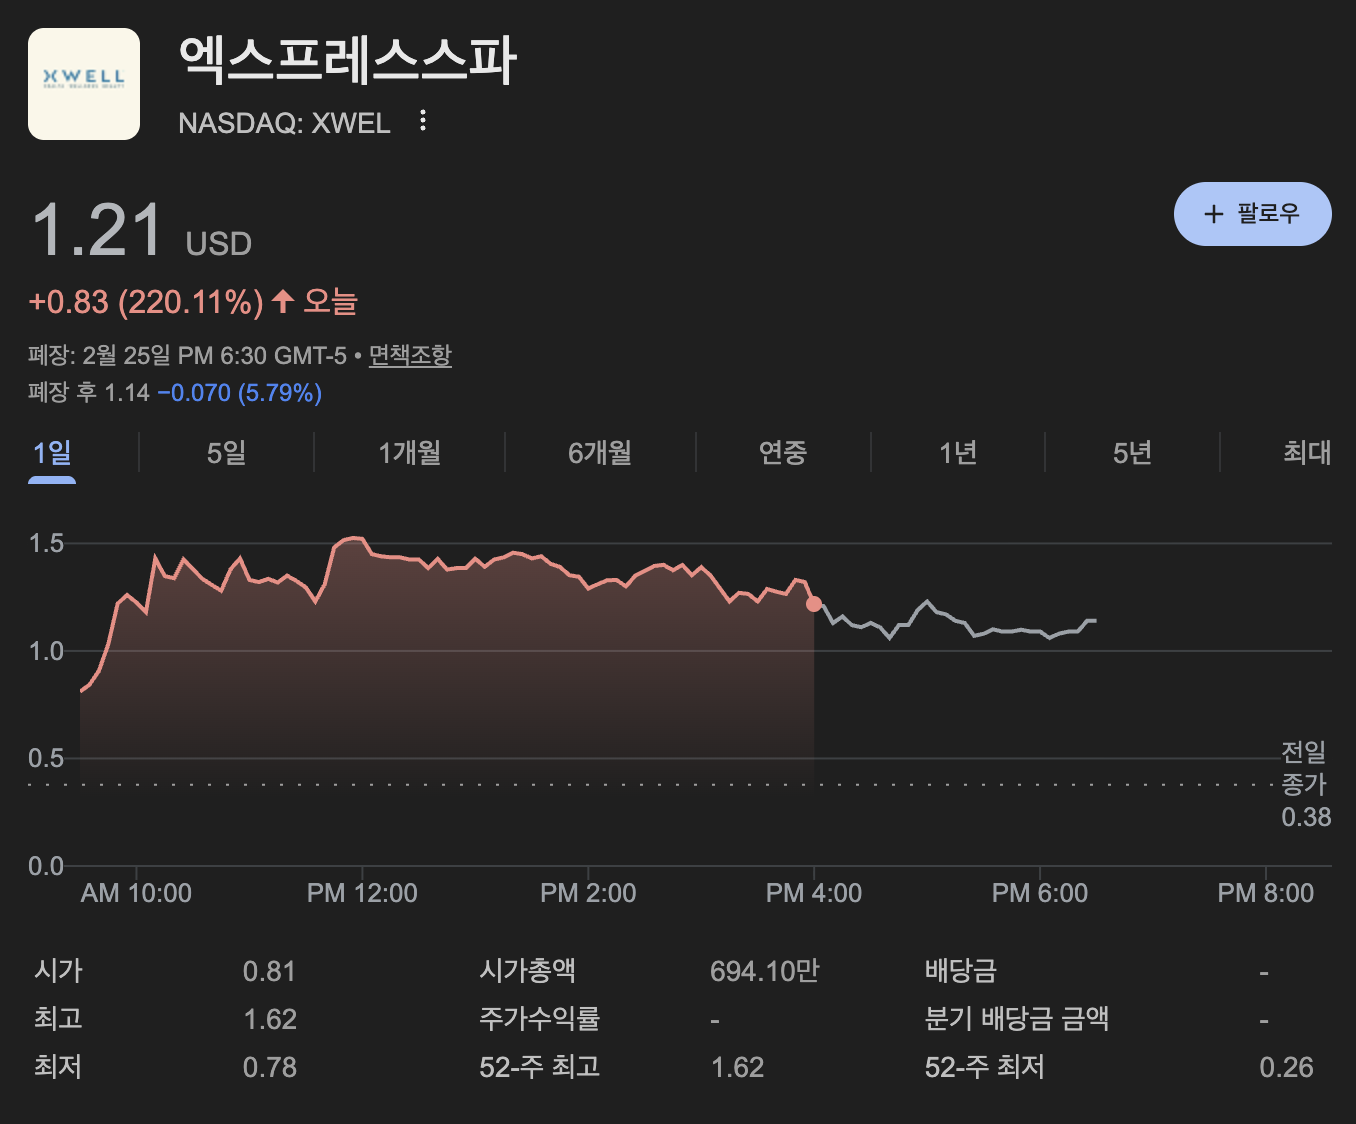Viewport: 1356px width, 1124px height.
Task: Click the closing price marker dot on chart
Action: (814, 604)
